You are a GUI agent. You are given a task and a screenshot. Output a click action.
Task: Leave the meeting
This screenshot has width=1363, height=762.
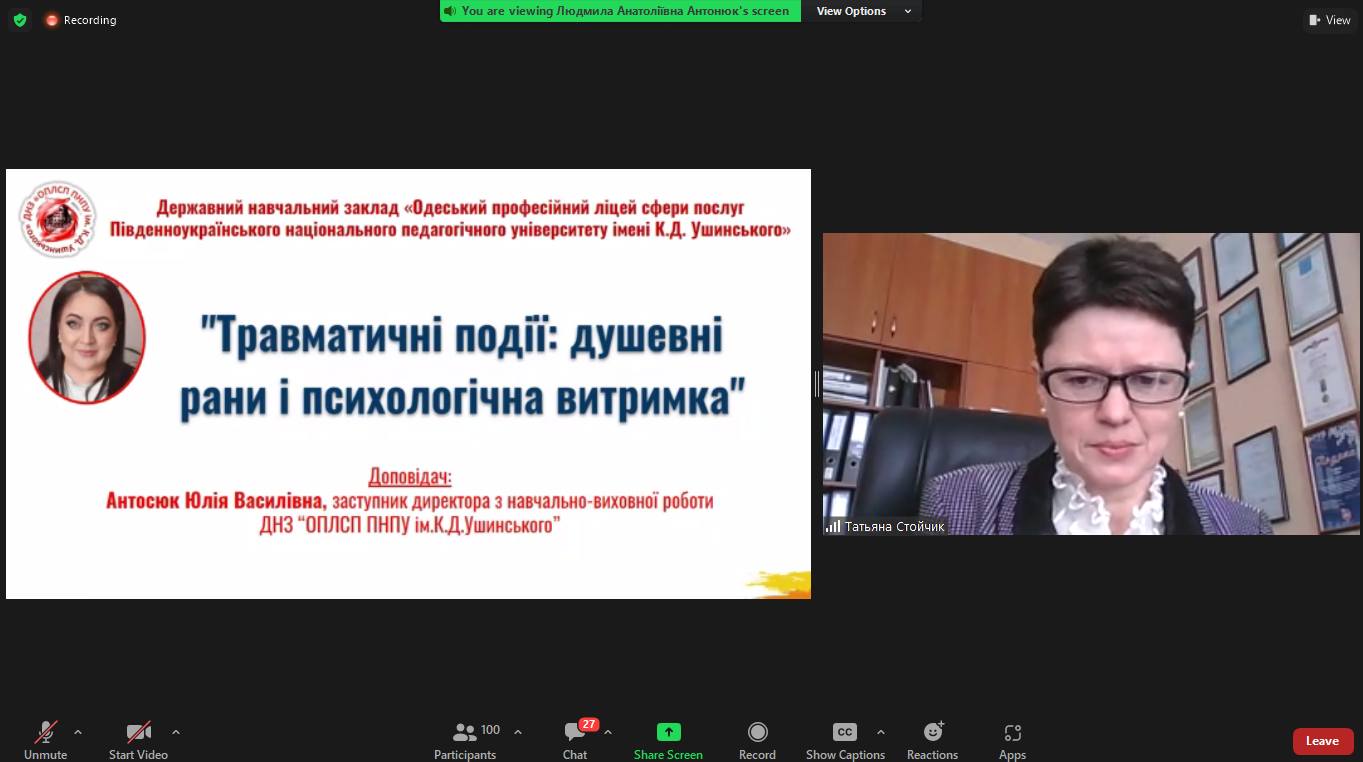pos(1322,741)
